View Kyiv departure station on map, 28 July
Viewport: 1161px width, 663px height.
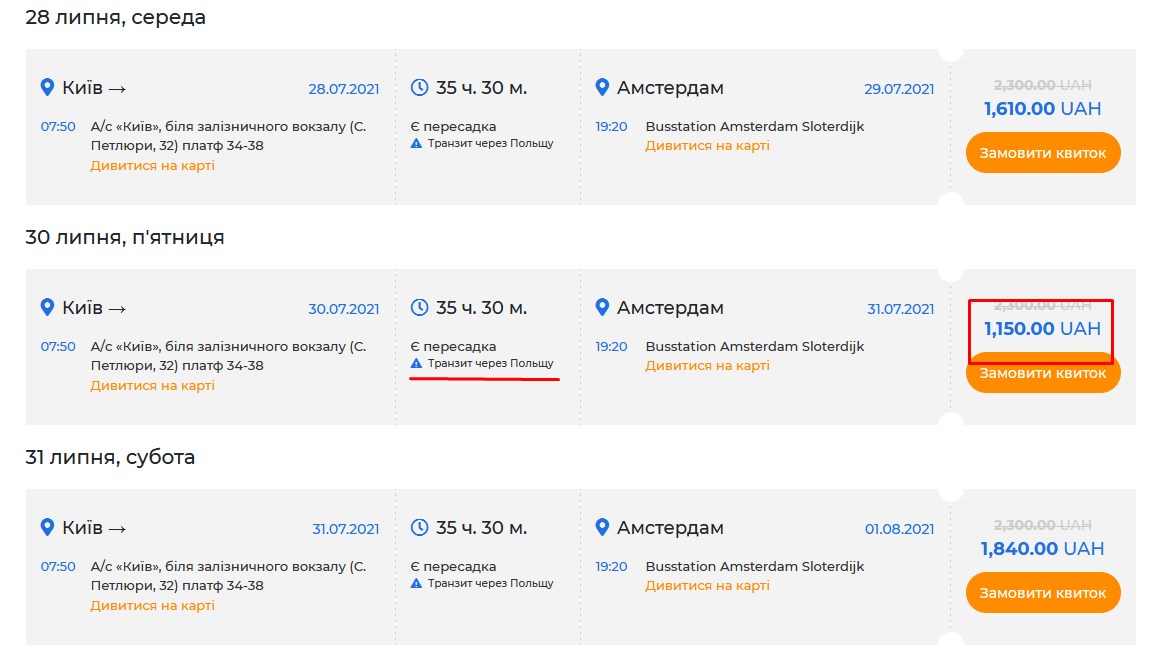point(152,166)
